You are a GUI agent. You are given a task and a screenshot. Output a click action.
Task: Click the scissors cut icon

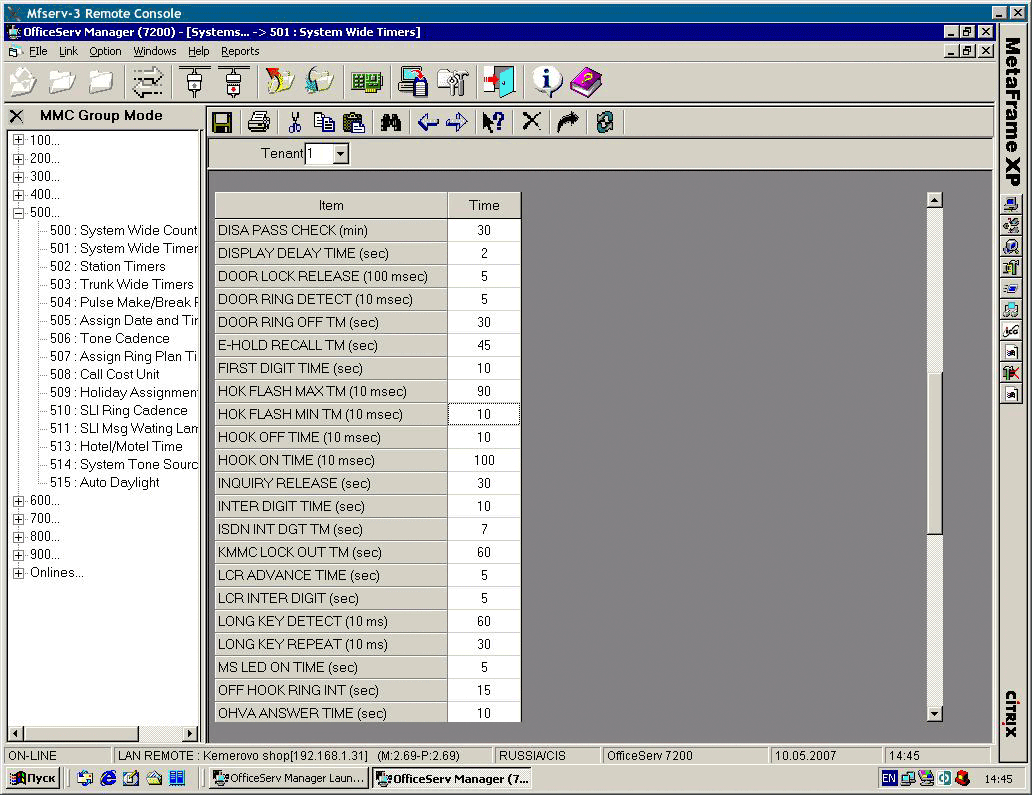(x=295, y=122)
